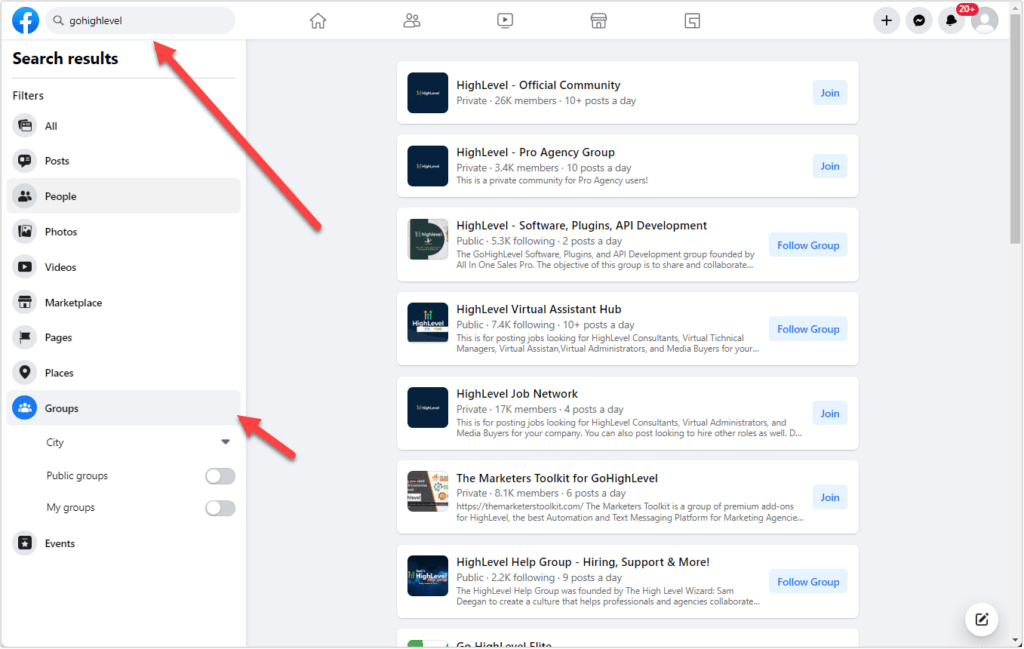Screen dimensions: 1024x649
Task: Click HighLevel Official Community thumbnail
Action: click(x=428, y=93)
